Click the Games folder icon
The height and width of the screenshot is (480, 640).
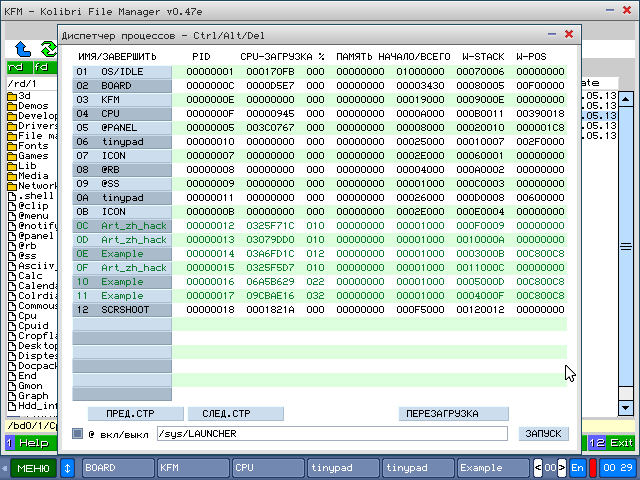tap(11, 156)
